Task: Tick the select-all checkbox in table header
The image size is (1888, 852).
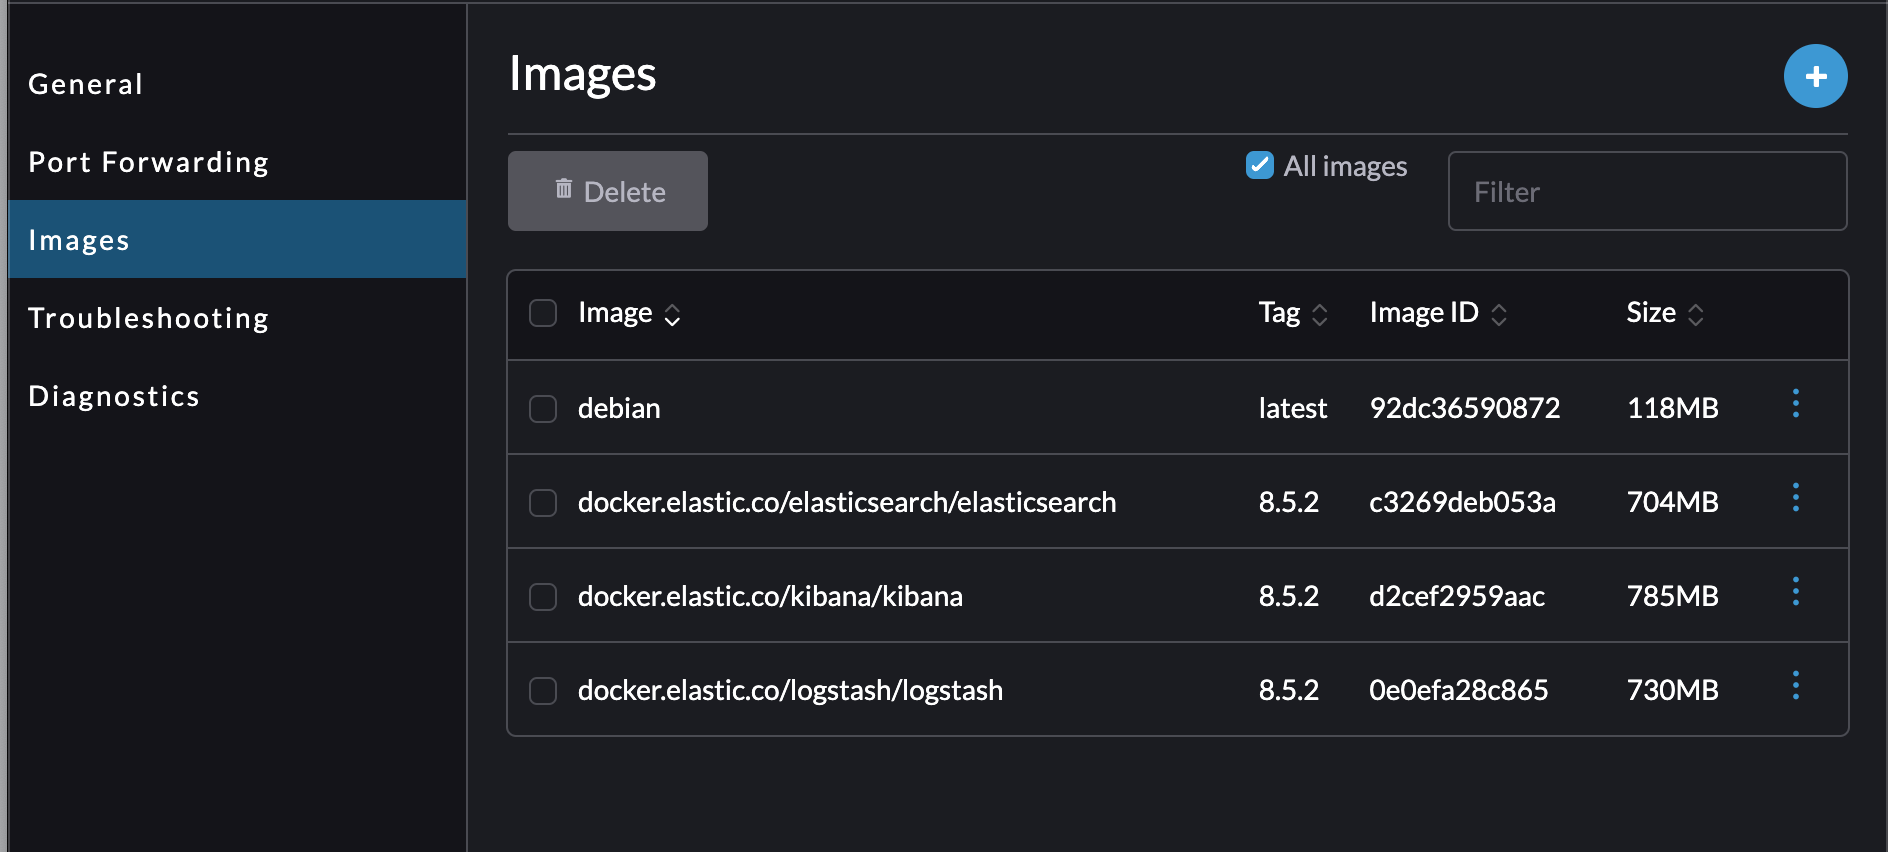Action: point(543,313)
